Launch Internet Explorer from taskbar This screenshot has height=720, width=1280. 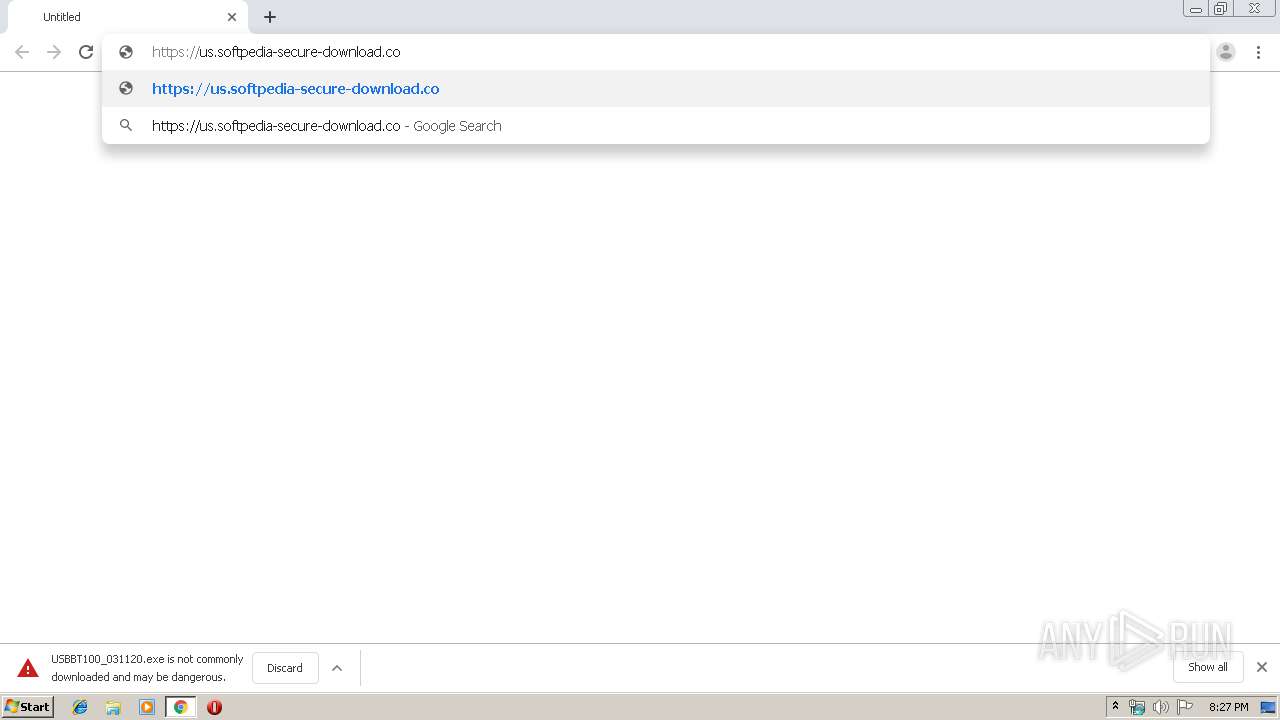(x=80, y=707)
